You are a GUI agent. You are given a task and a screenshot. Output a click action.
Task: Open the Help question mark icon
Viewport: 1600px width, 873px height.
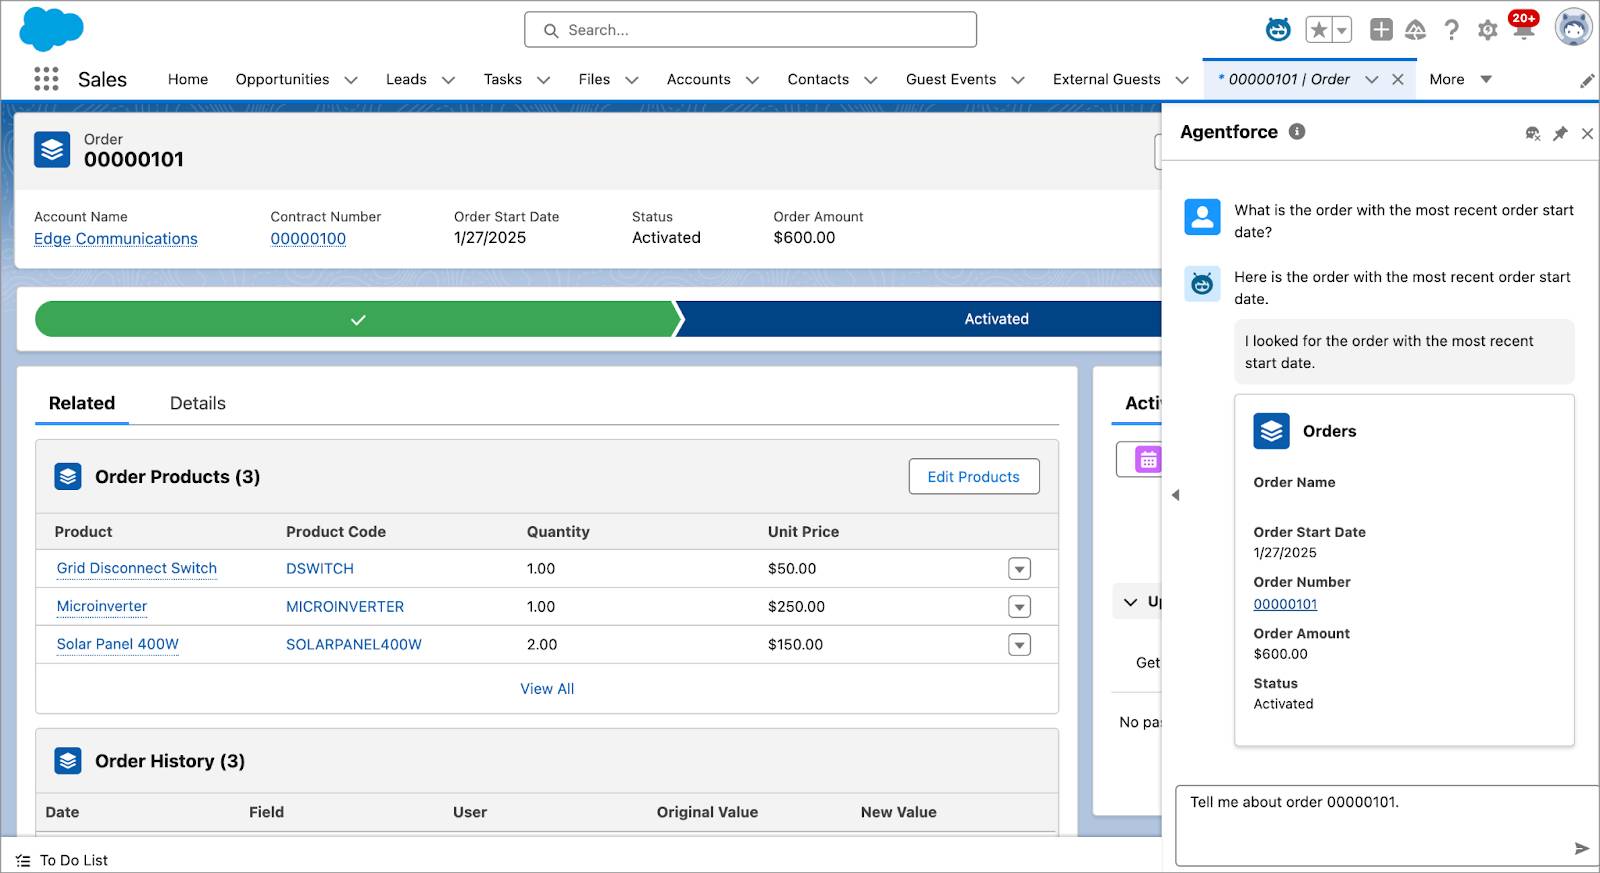[x=1451, y=30]
